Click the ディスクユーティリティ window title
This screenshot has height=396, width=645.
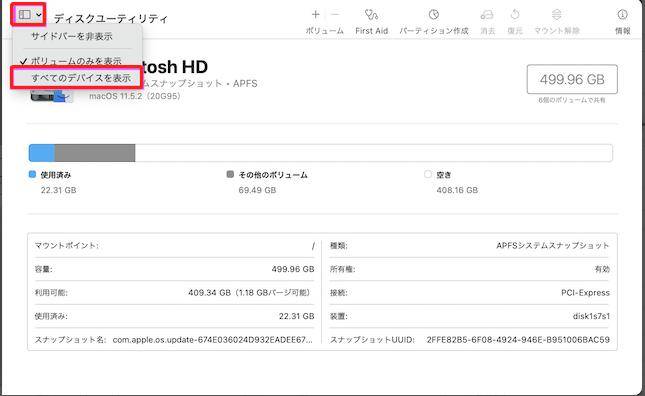[x=111, y=19]
